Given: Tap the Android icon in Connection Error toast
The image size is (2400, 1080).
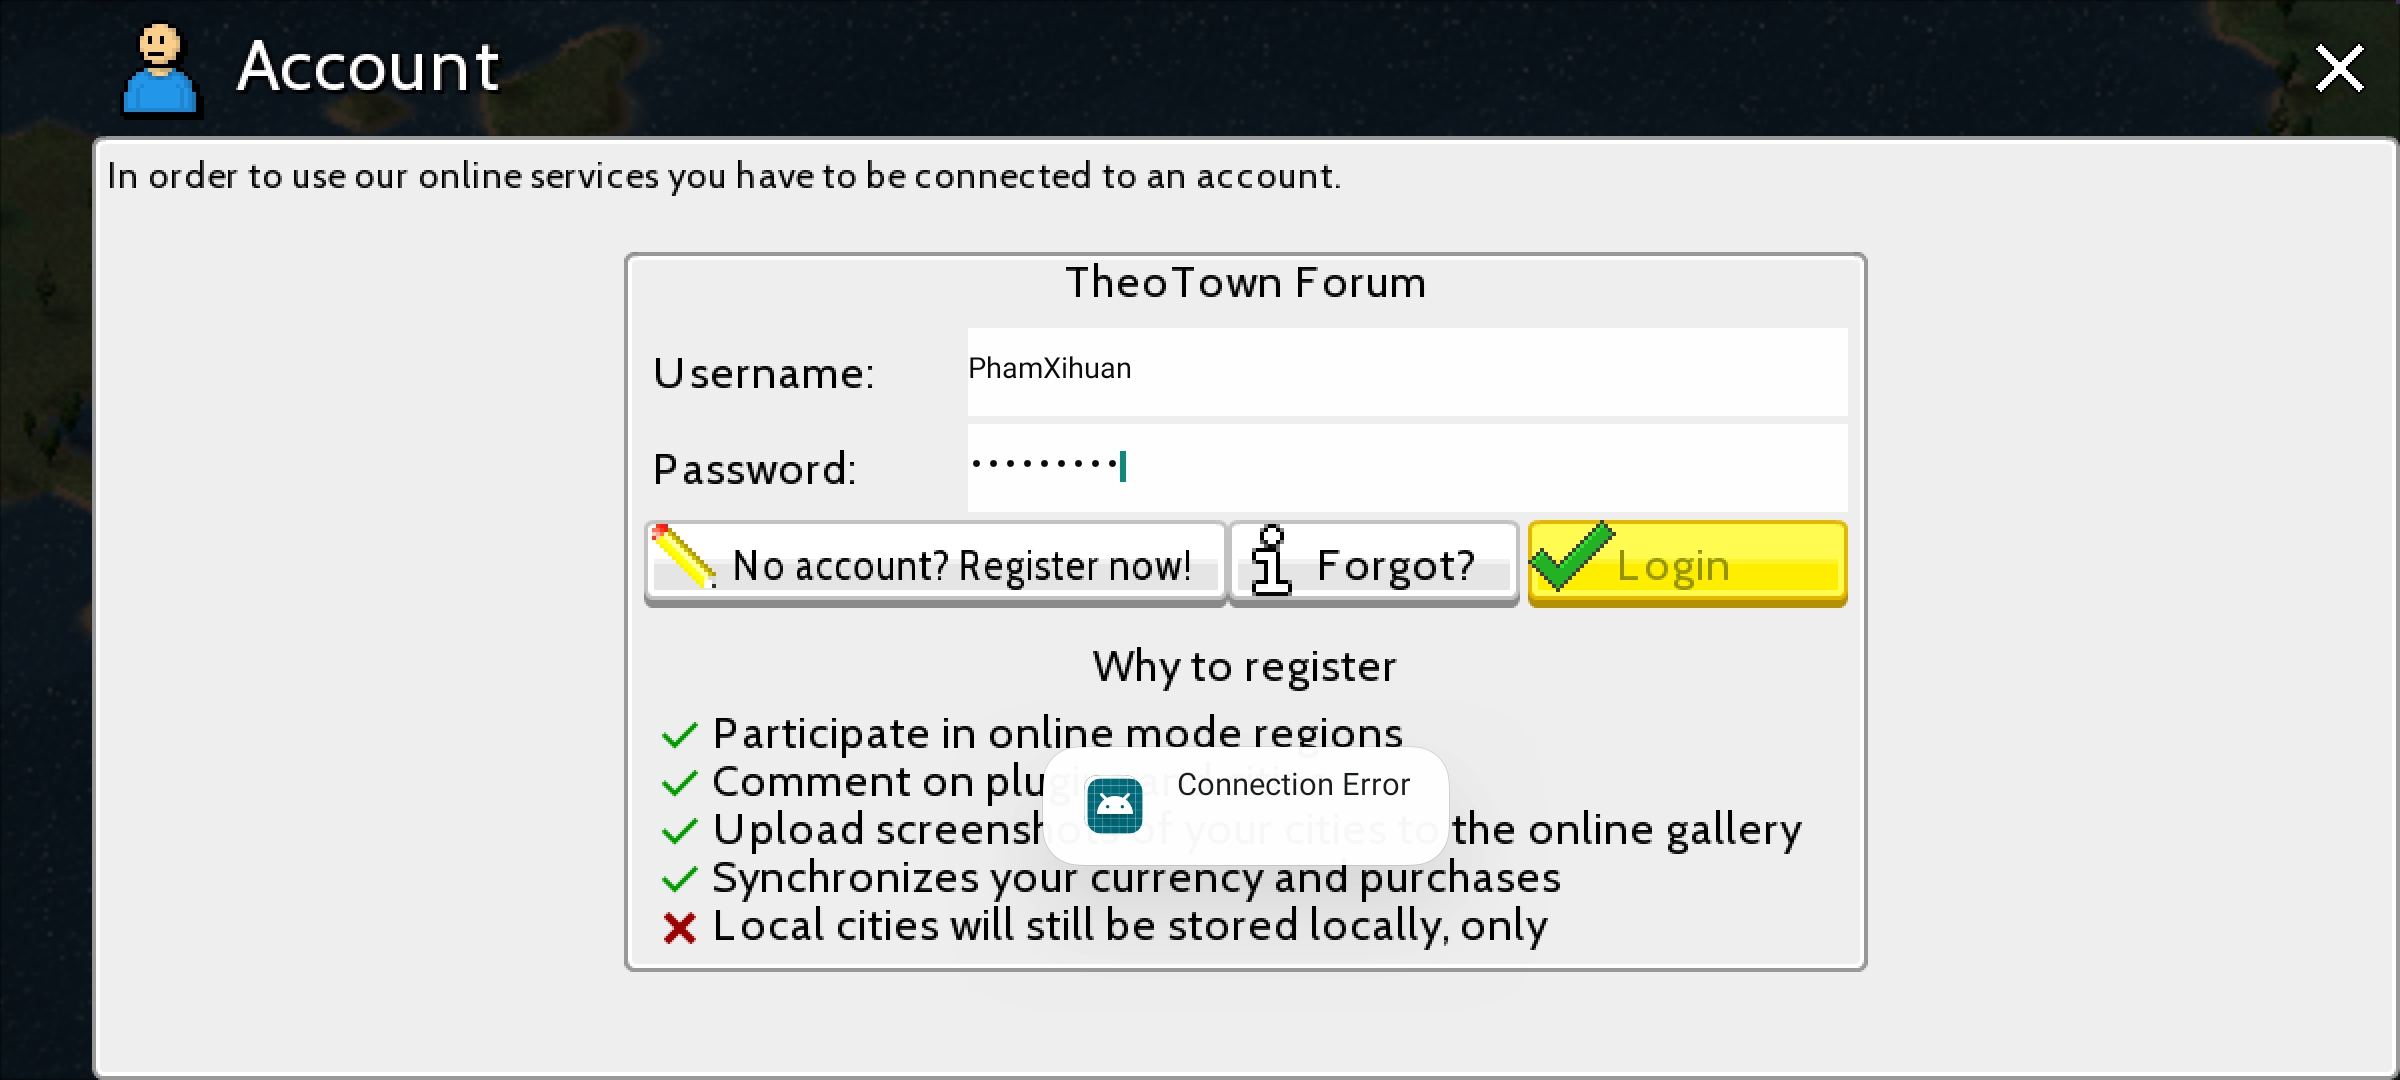Looking at the screenshot, I should [x=1115, y=805].
